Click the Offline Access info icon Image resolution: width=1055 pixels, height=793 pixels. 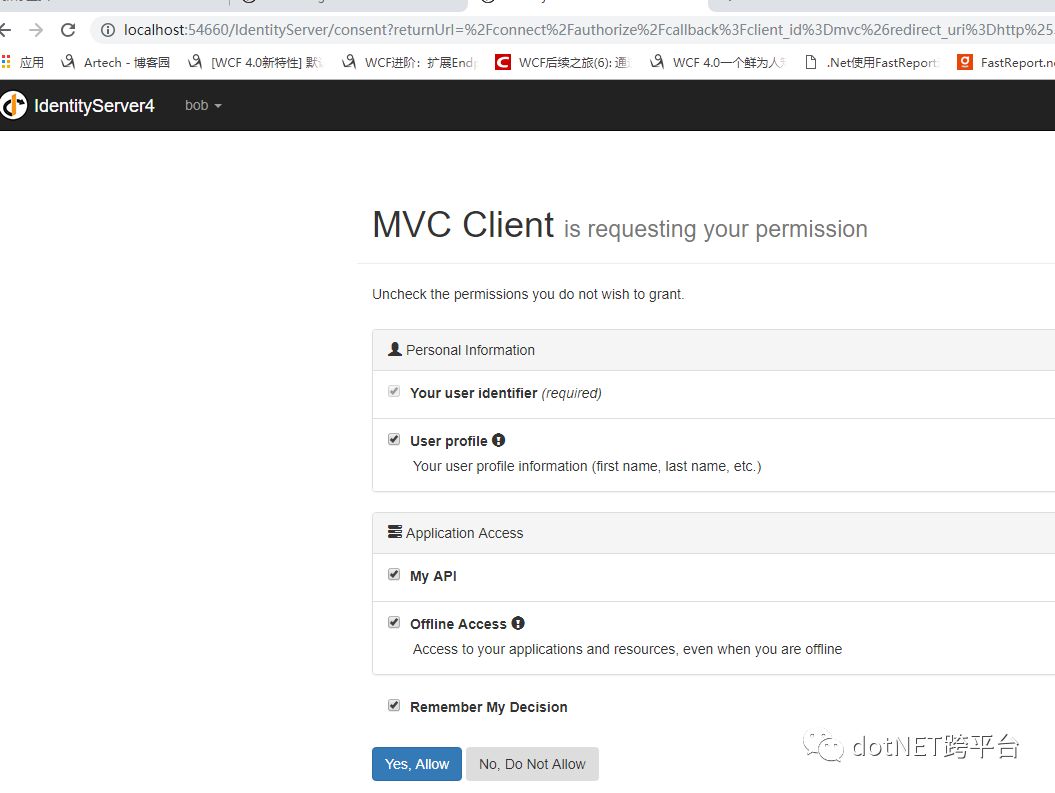tap(518, 623)
